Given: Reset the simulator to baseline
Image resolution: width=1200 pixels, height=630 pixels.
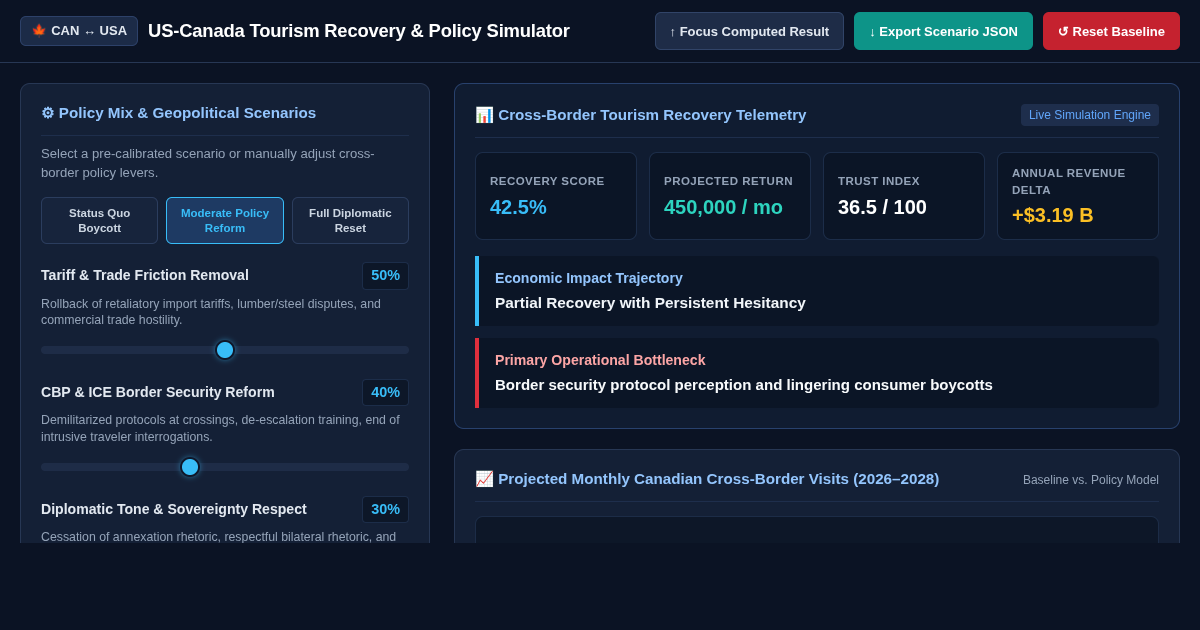Looking at the screenshot, I should coord(1111,31).
